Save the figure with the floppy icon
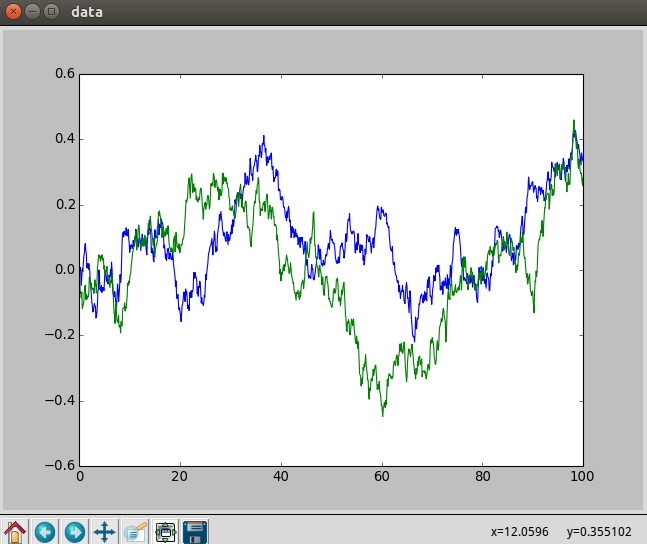This screenshot has height=544, width=647. point(195,532)
